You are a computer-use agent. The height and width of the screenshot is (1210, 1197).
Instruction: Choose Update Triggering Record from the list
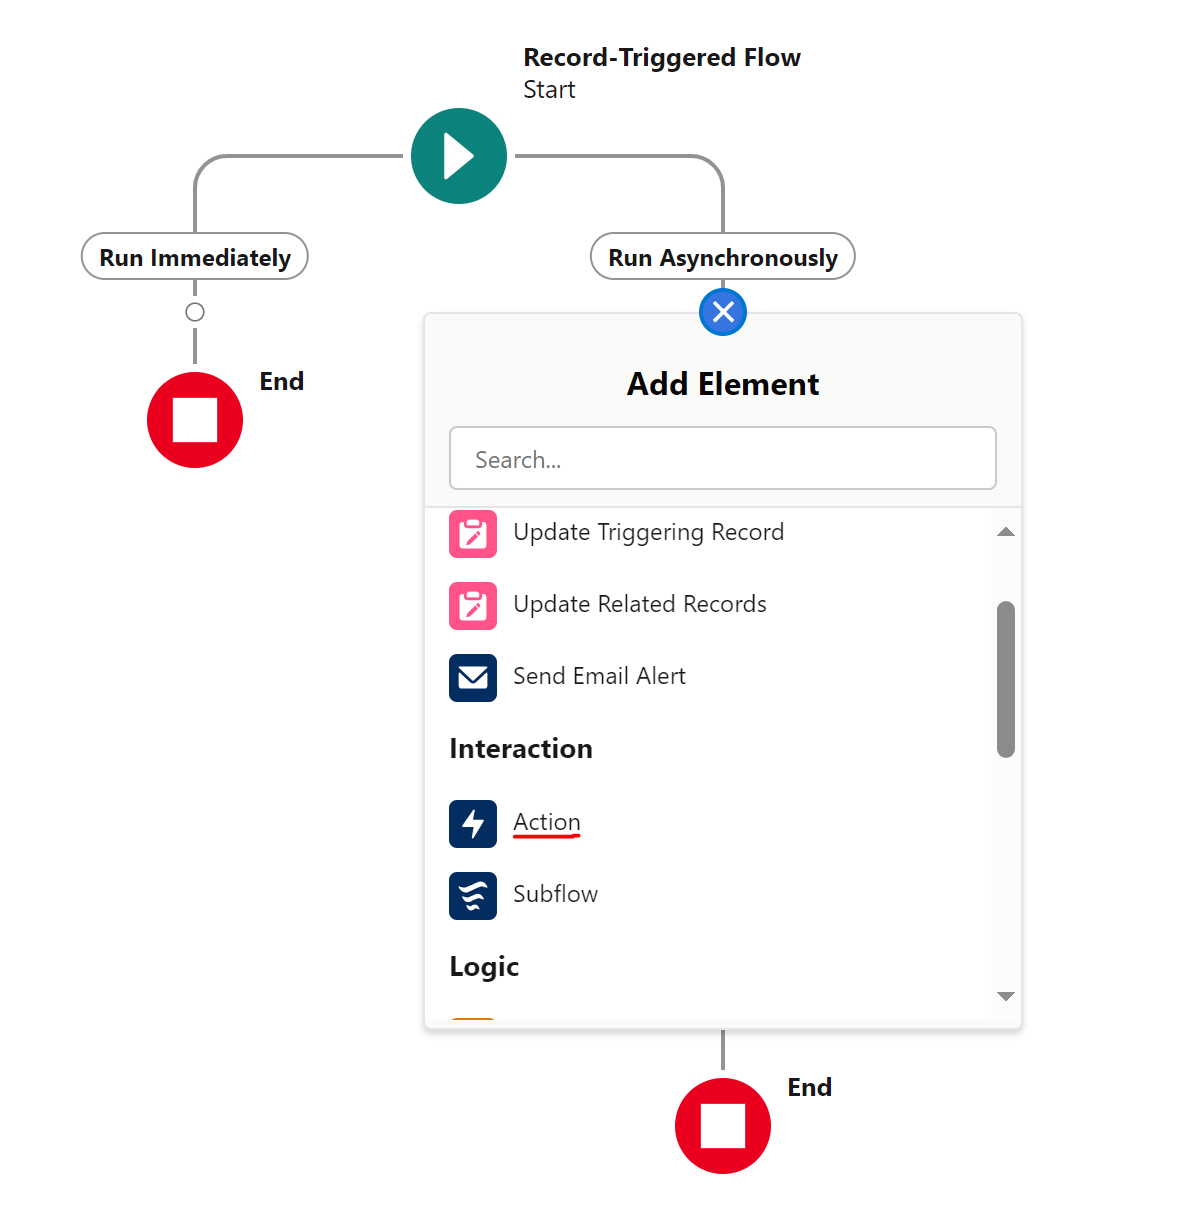pos(648,532)
